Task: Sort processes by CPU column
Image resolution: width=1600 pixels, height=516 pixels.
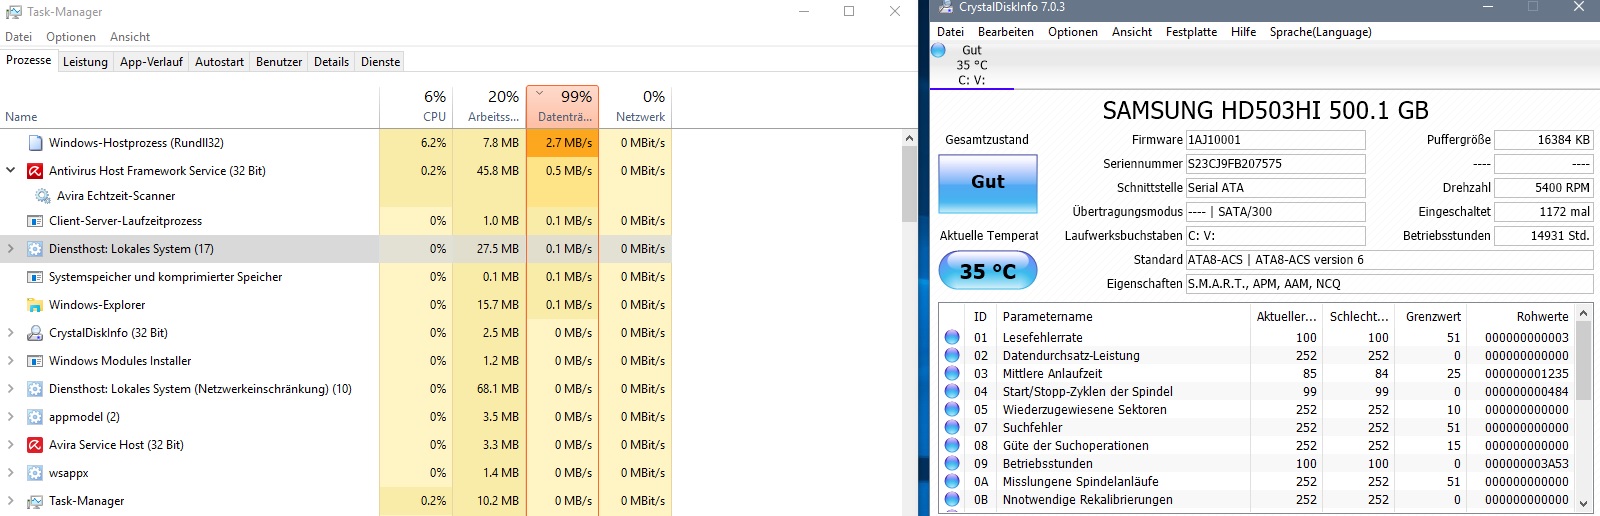Action: [415, 106]
